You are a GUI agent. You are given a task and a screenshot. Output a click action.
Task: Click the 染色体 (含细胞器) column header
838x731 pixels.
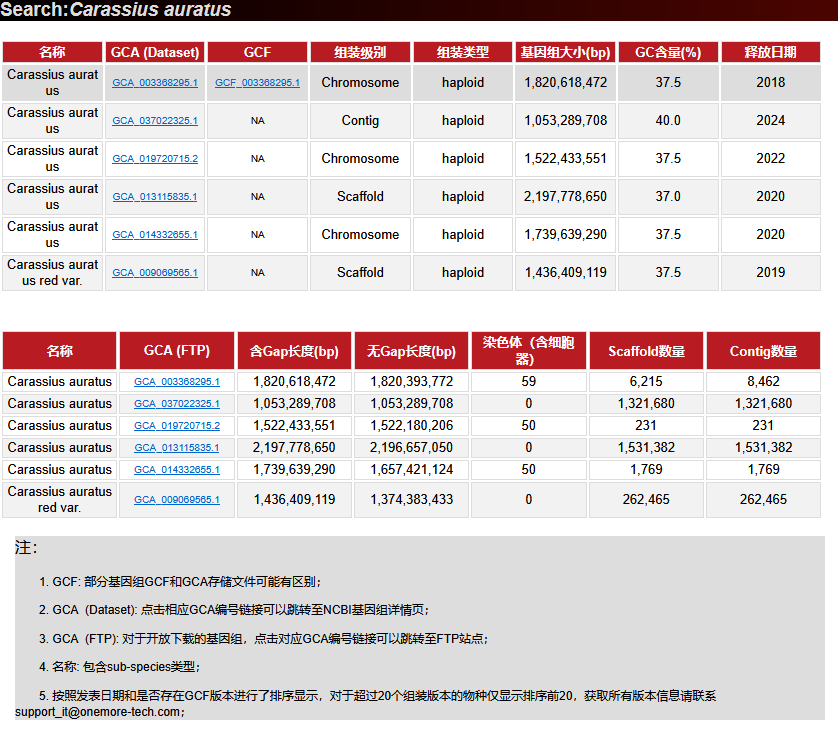click(x=529, y=351)
